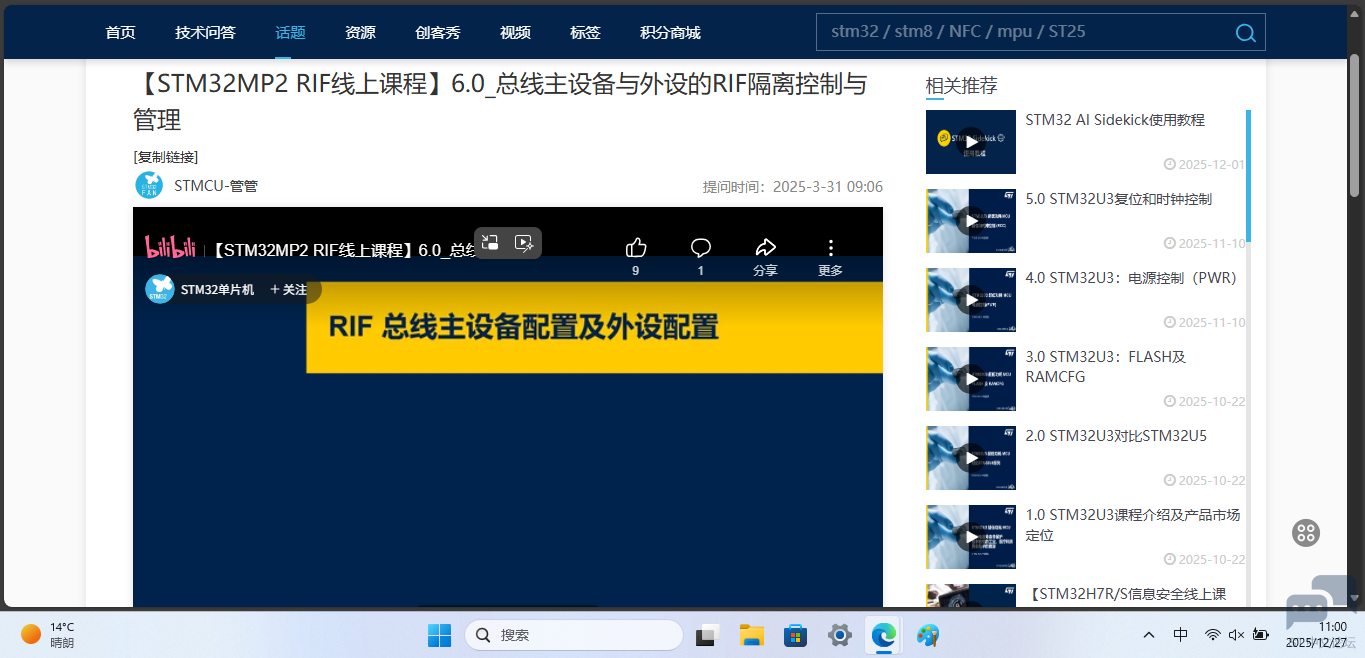Open the STMCU-管管 author name link
This screenshot has width=1365, height=658.
pos(216,186)
